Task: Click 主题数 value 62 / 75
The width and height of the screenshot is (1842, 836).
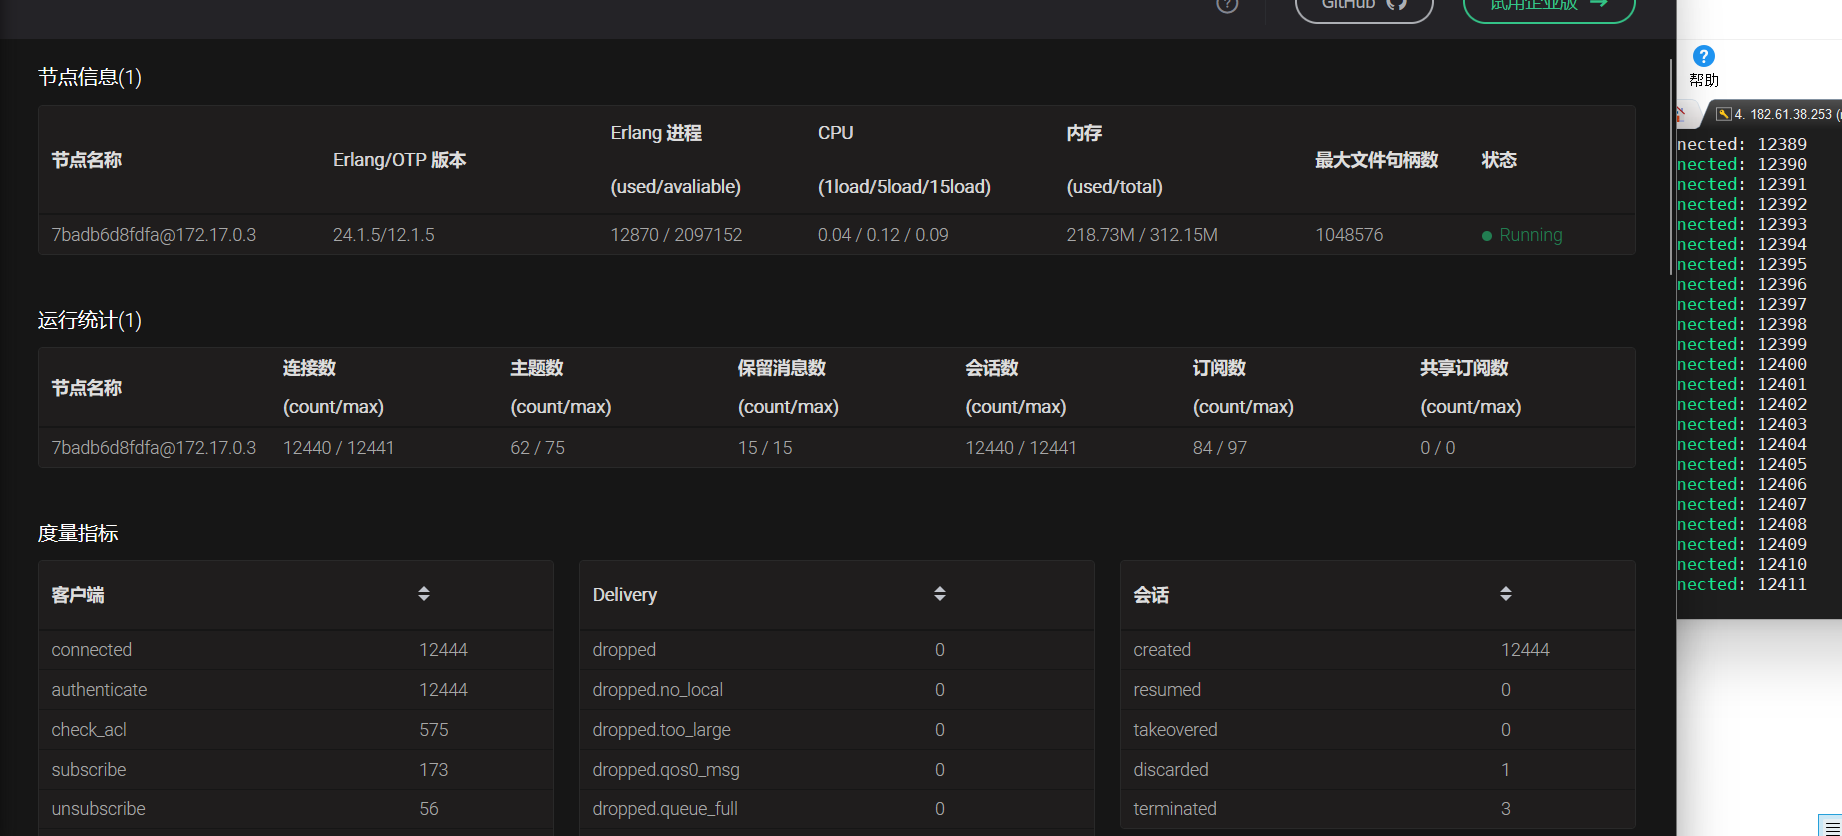Action: click(538, 448)
